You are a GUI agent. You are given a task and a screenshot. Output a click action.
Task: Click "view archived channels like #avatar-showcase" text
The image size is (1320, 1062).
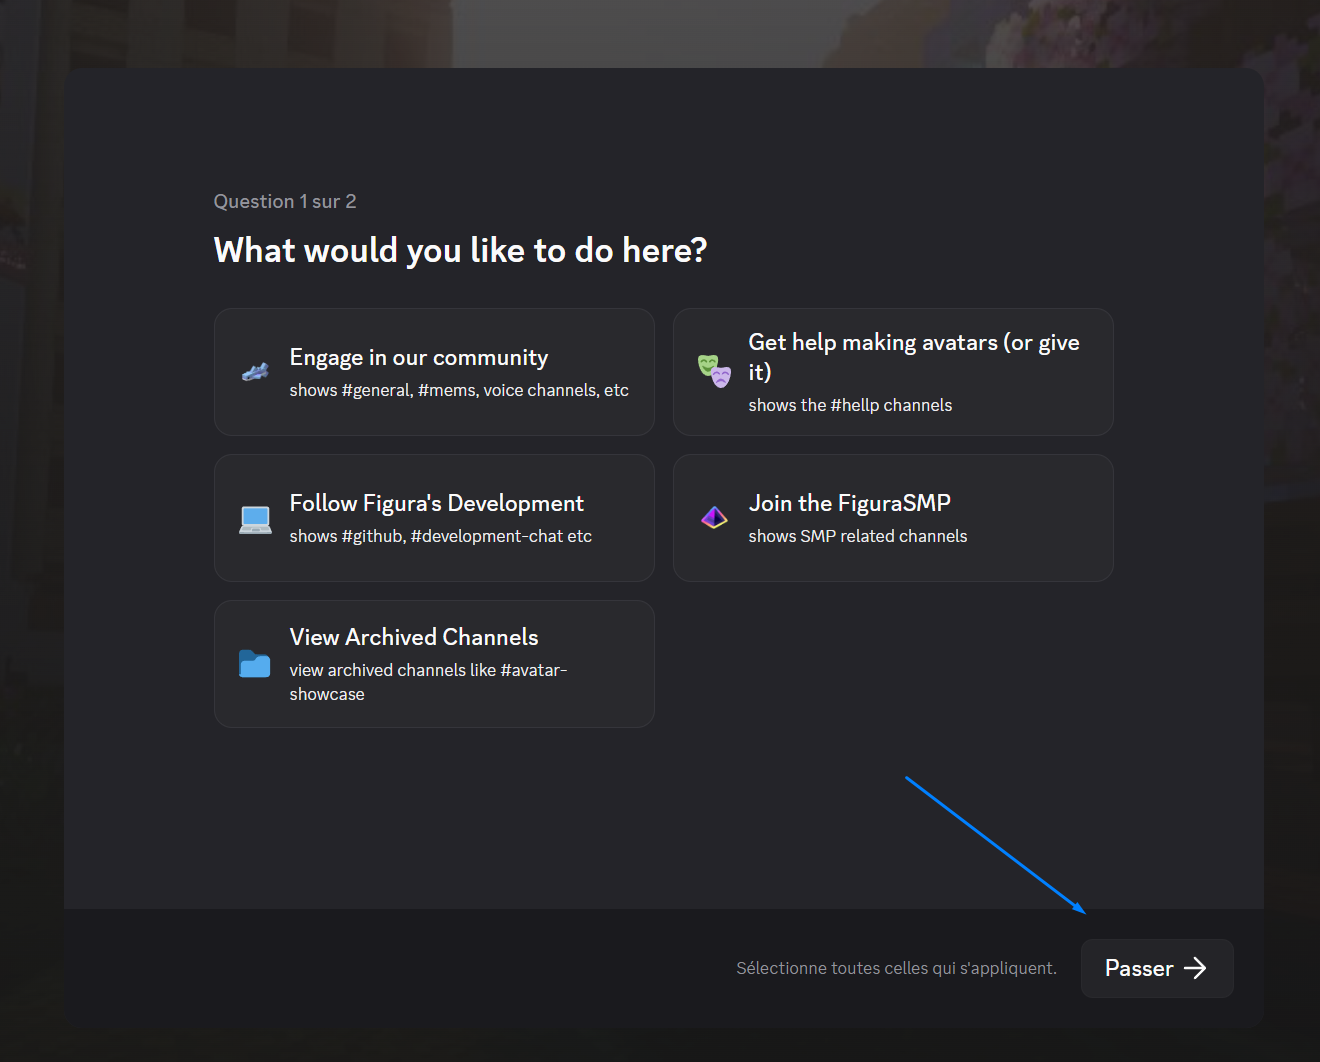[x=428, y=682]
